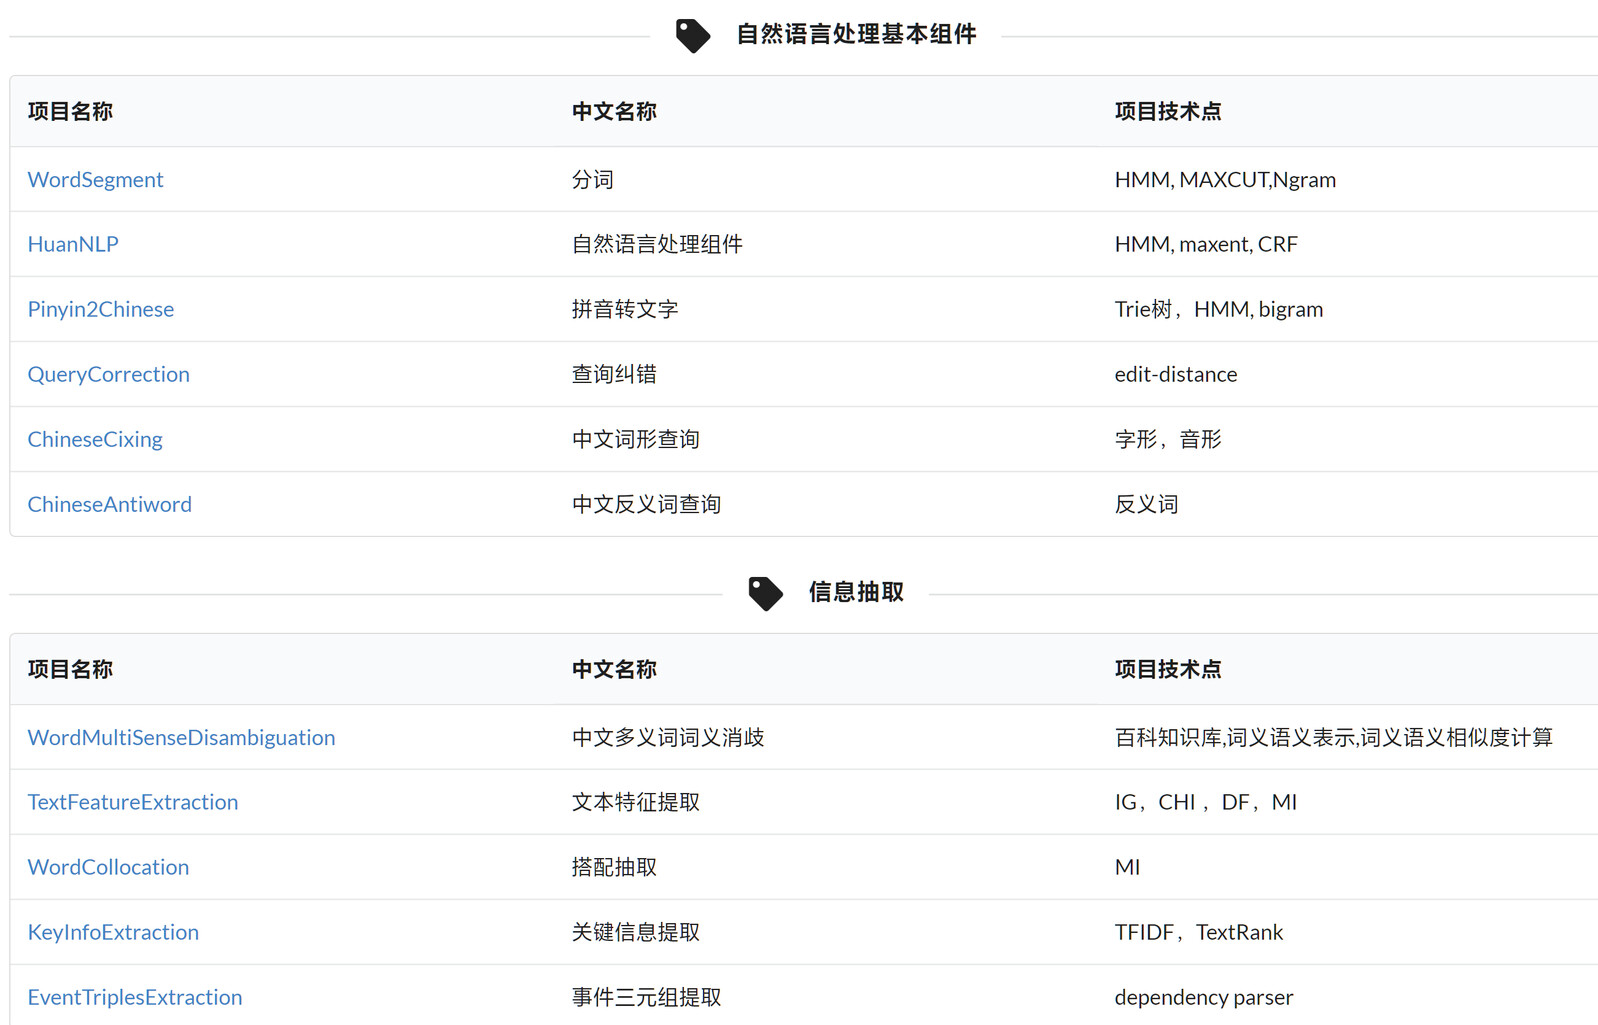Open the WordMultiSenseDisambiguation link

(181, 738)
